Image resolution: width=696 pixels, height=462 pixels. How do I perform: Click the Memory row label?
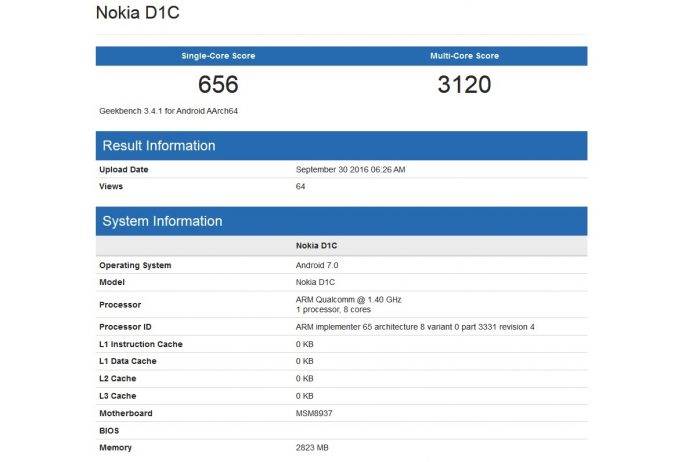pos(115,448)
